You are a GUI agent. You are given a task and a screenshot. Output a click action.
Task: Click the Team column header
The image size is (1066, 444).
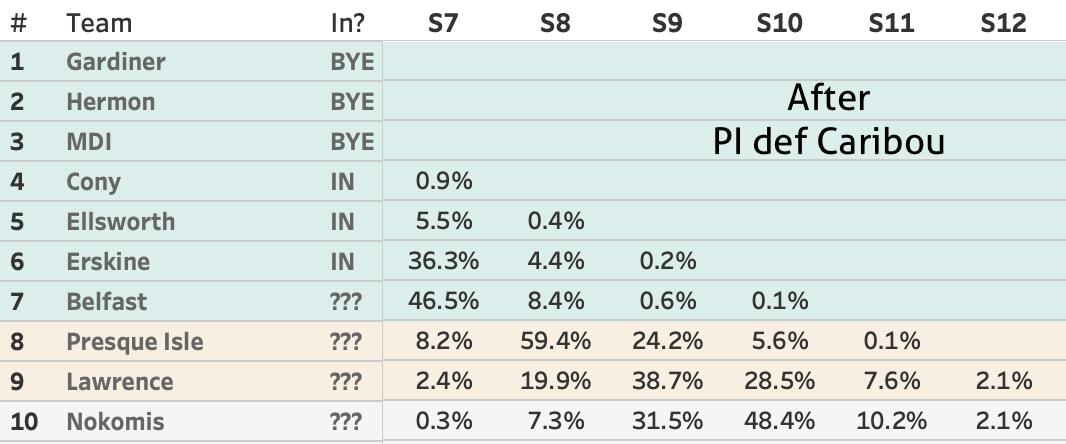pyautogui.click(x=99, y=22)
